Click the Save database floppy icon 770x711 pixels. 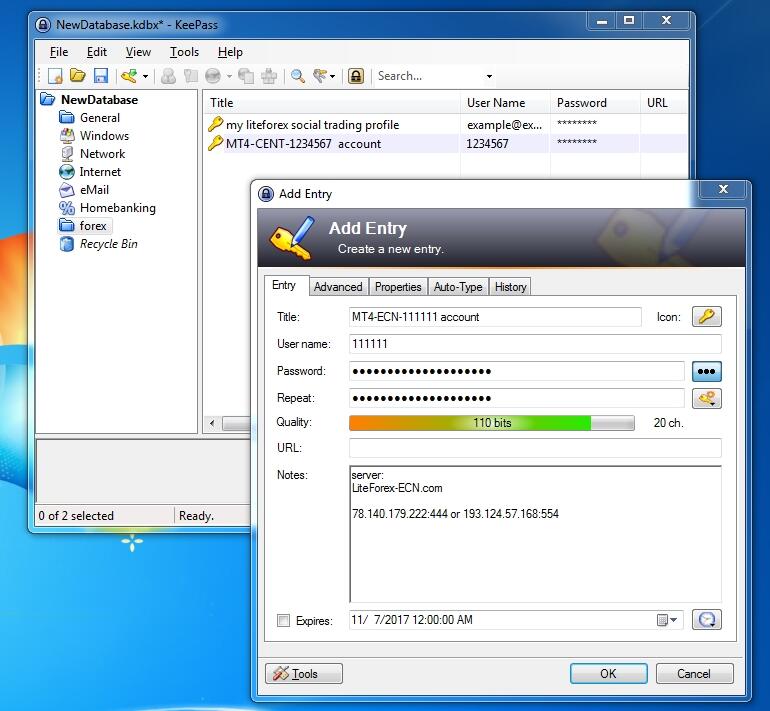pyautogui.click(x=101, y=76)
